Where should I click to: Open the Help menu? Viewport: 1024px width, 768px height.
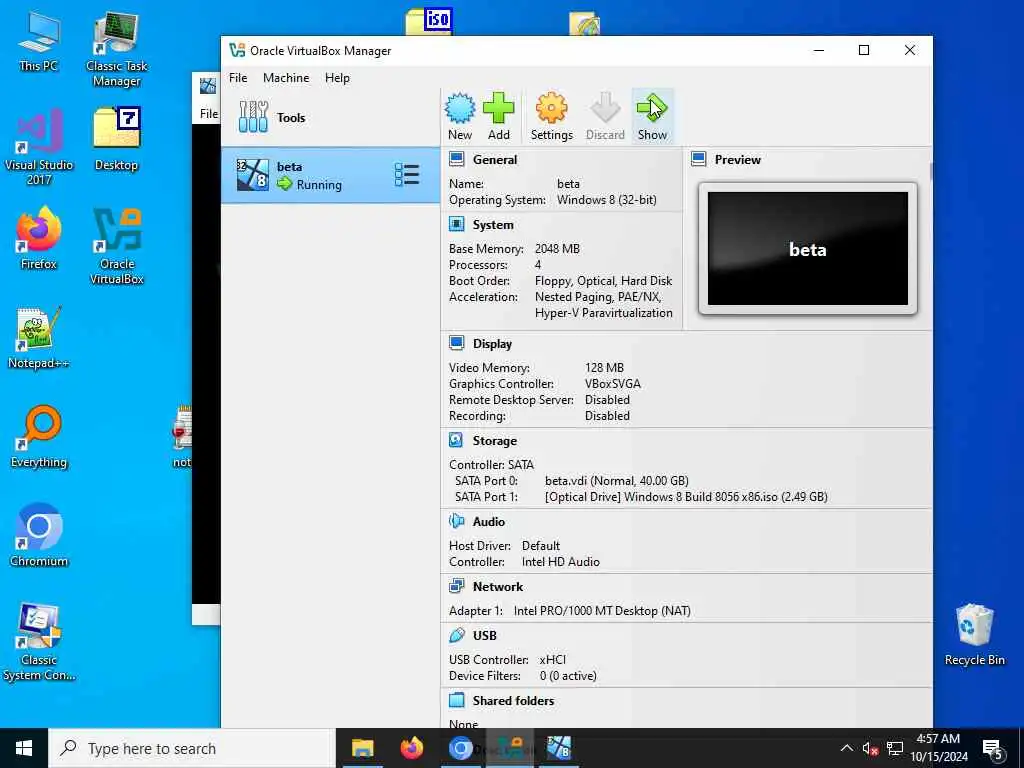tap(337, 78)
